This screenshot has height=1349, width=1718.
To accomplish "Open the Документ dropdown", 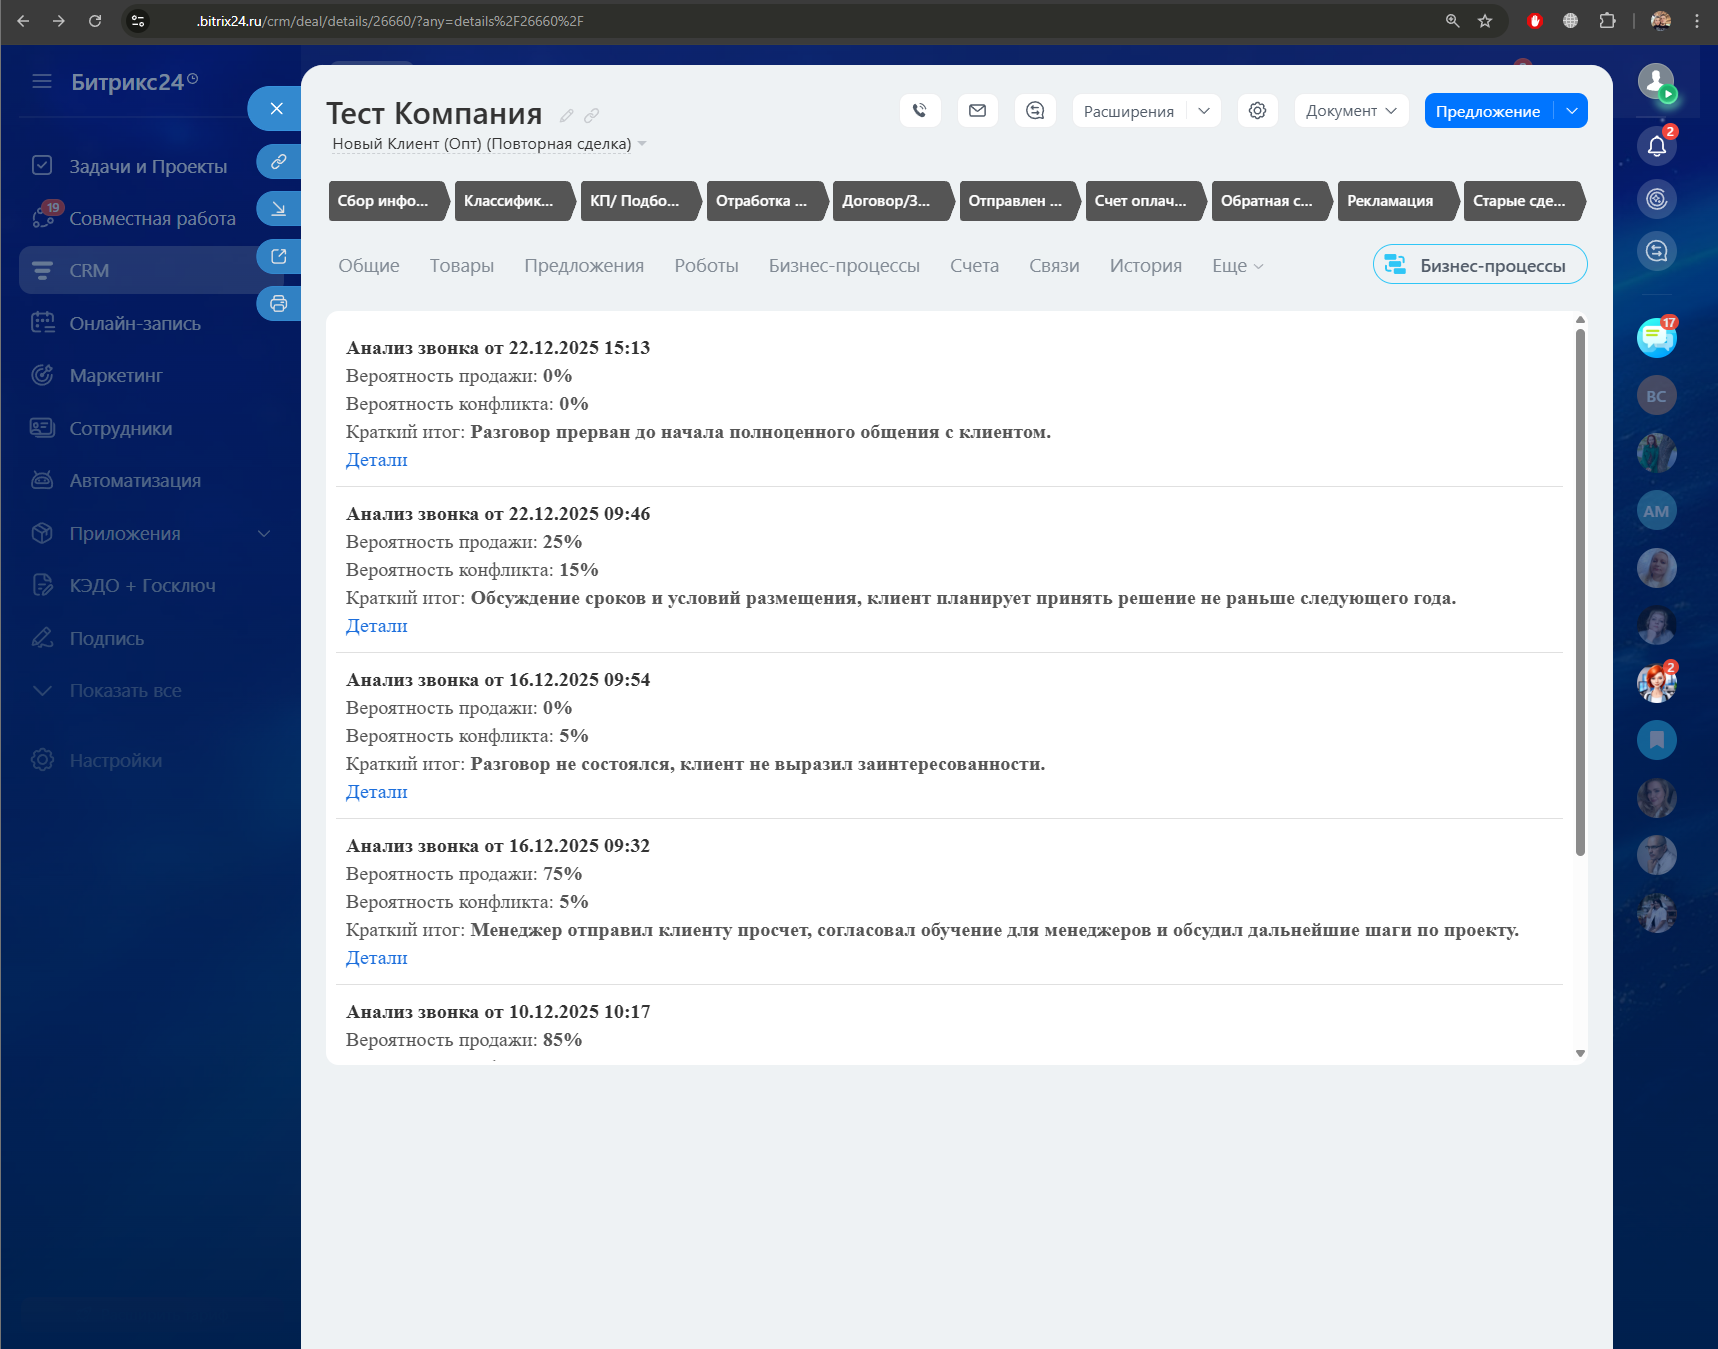I will click(x=1350, y=111).
